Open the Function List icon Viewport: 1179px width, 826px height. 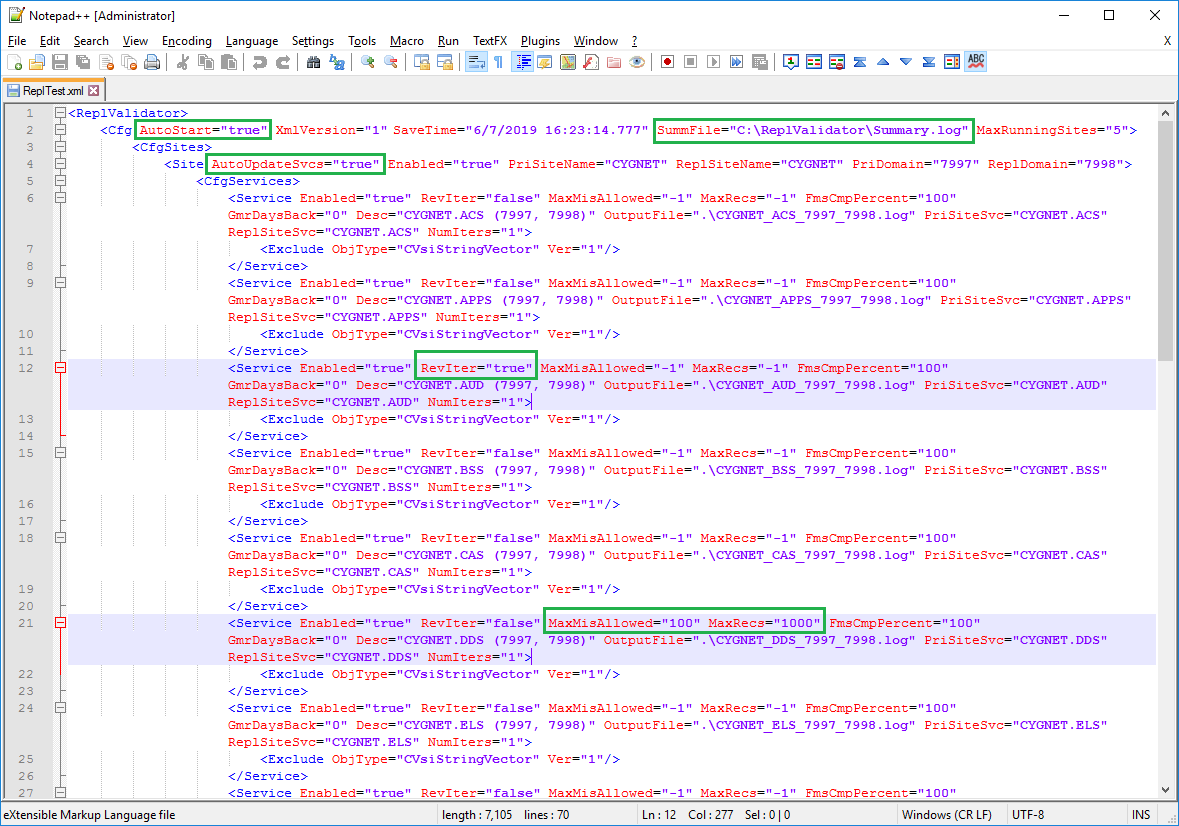(x=591, y=62)
